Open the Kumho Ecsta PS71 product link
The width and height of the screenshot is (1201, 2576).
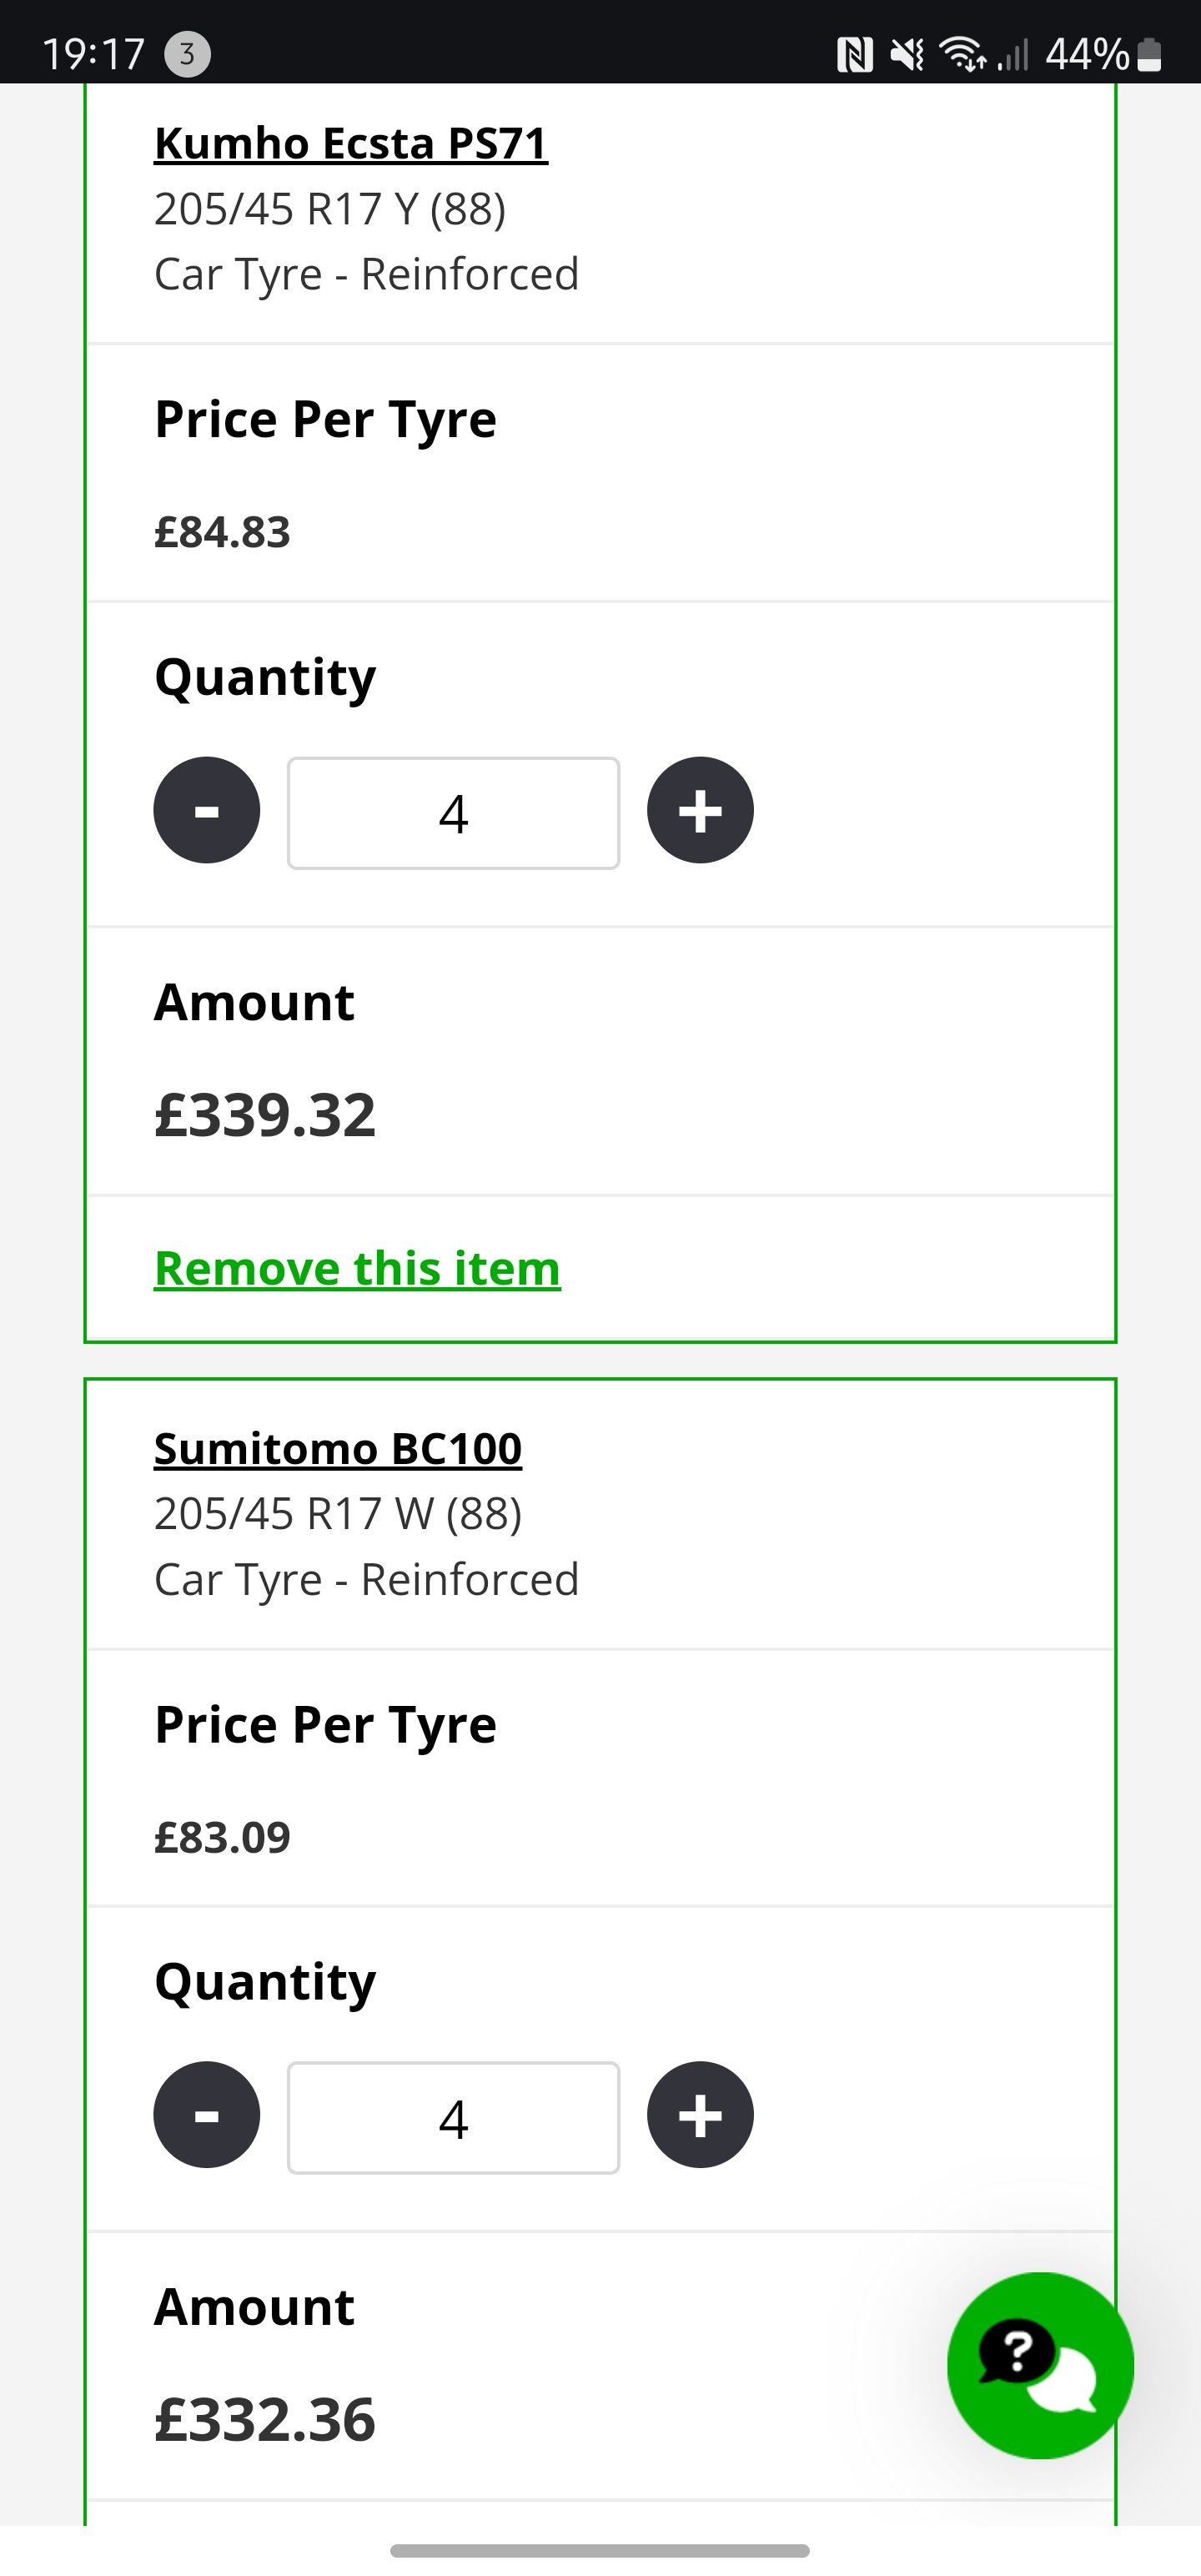[x=351, y=143]
